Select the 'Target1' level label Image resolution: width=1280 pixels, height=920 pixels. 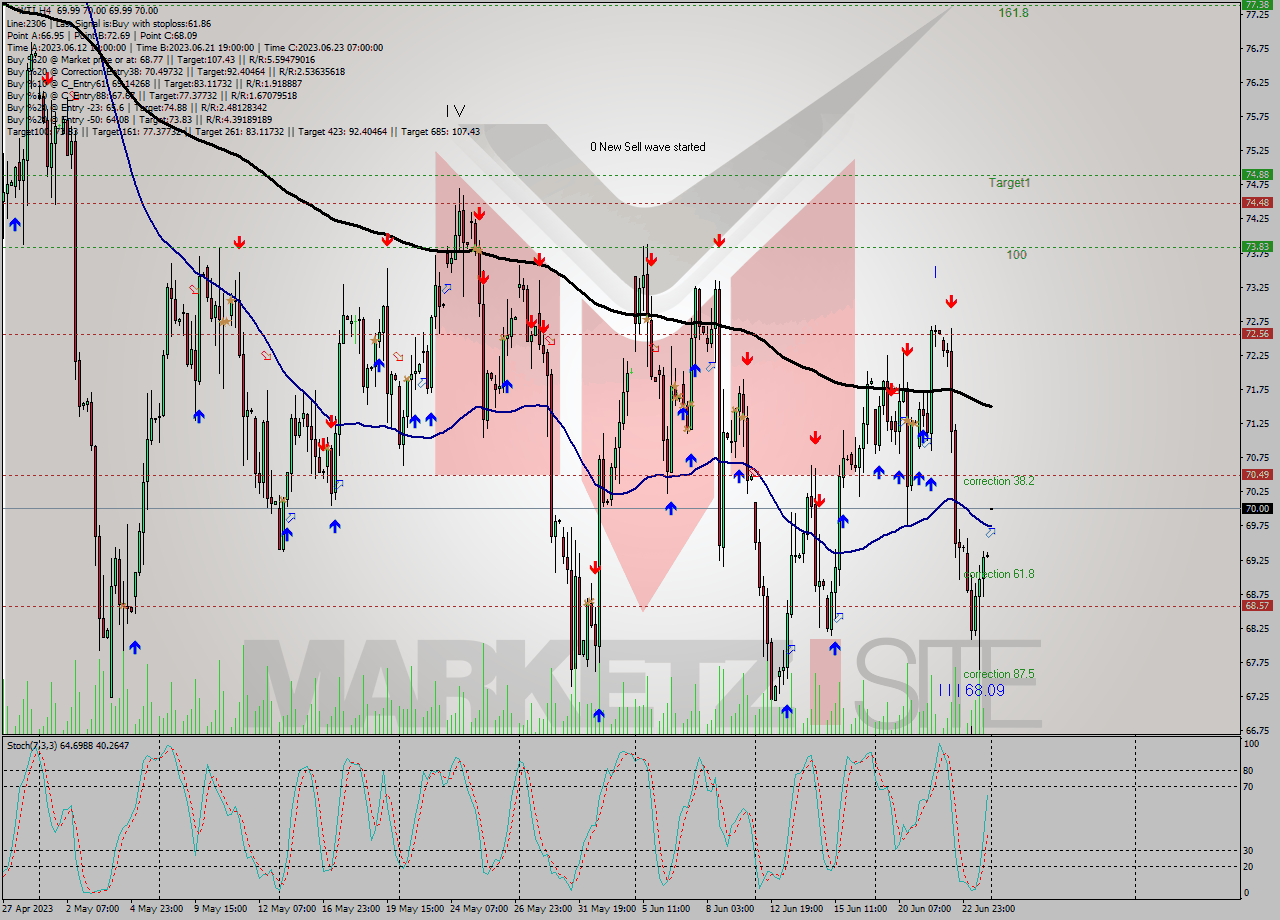(x=1009, y=183)
